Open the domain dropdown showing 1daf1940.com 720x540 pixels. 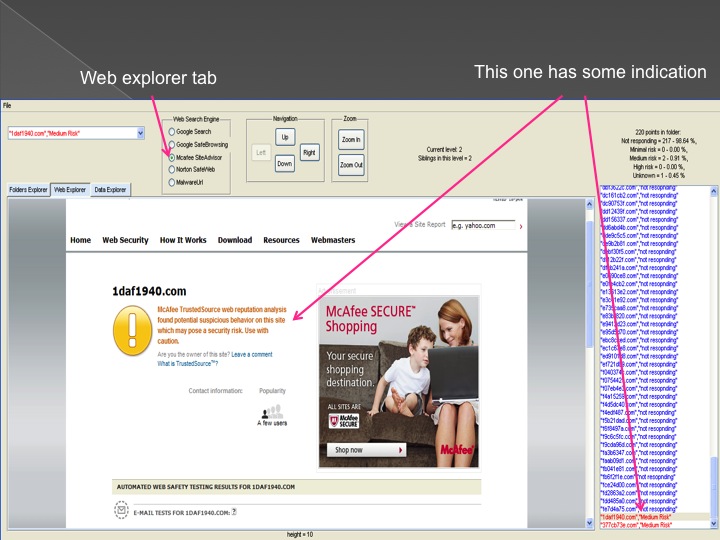[x=141, y=133]
